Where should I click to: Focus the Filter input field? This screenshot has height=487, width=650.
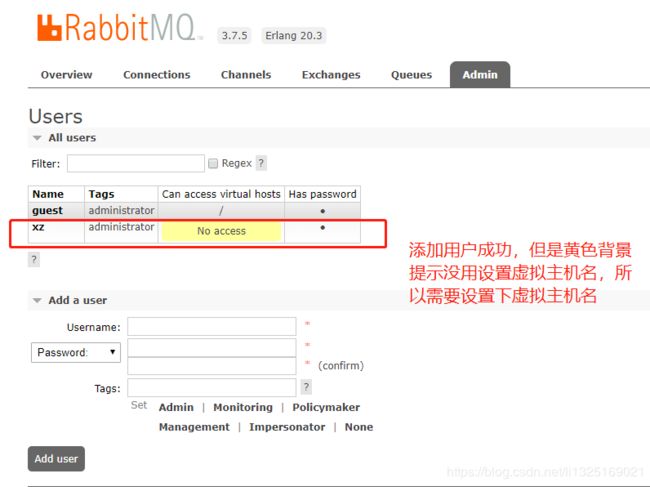click(x=136, y=163)
